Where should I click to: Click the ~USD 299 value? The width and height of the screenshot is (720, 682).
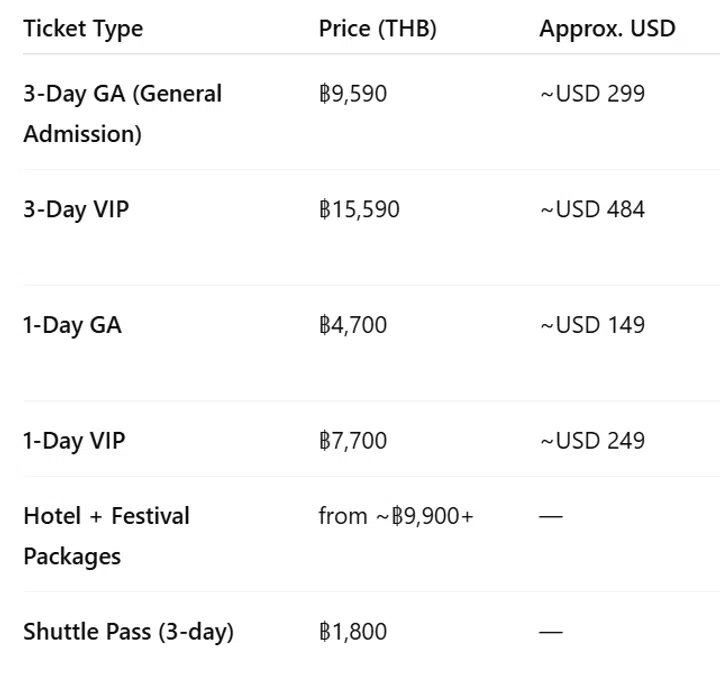(x=592, y=94)
